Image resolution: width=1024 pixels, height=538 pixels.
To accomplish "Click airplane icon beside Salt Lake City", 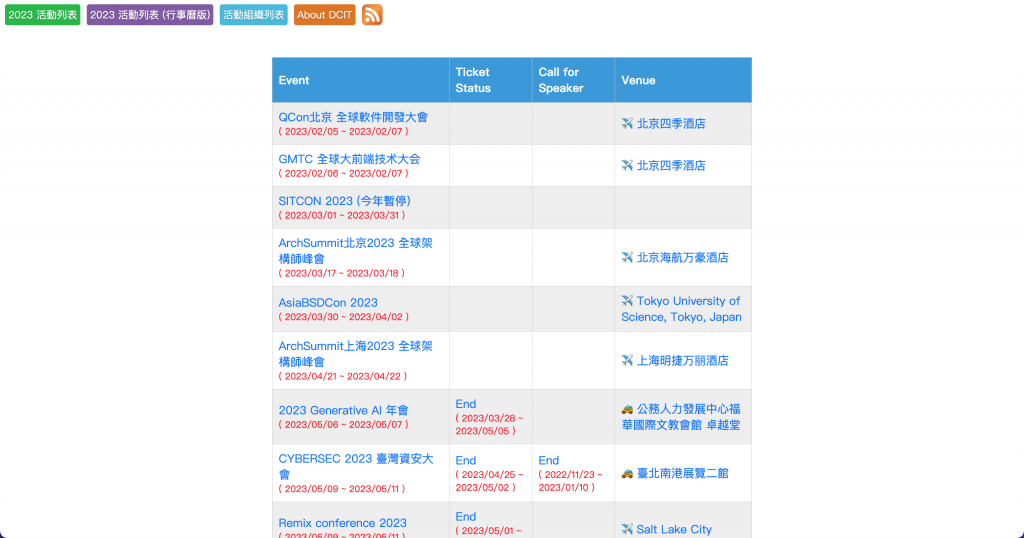I will point(627,530).
